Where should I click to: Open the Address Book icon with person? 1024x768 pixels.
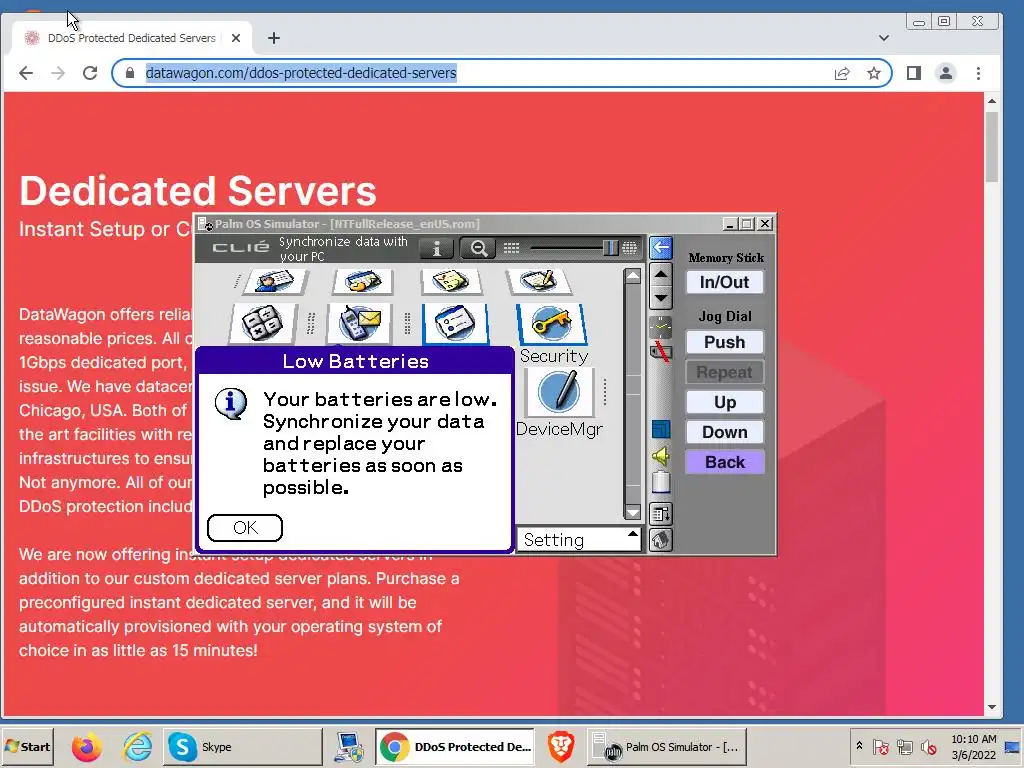(274, 281)
